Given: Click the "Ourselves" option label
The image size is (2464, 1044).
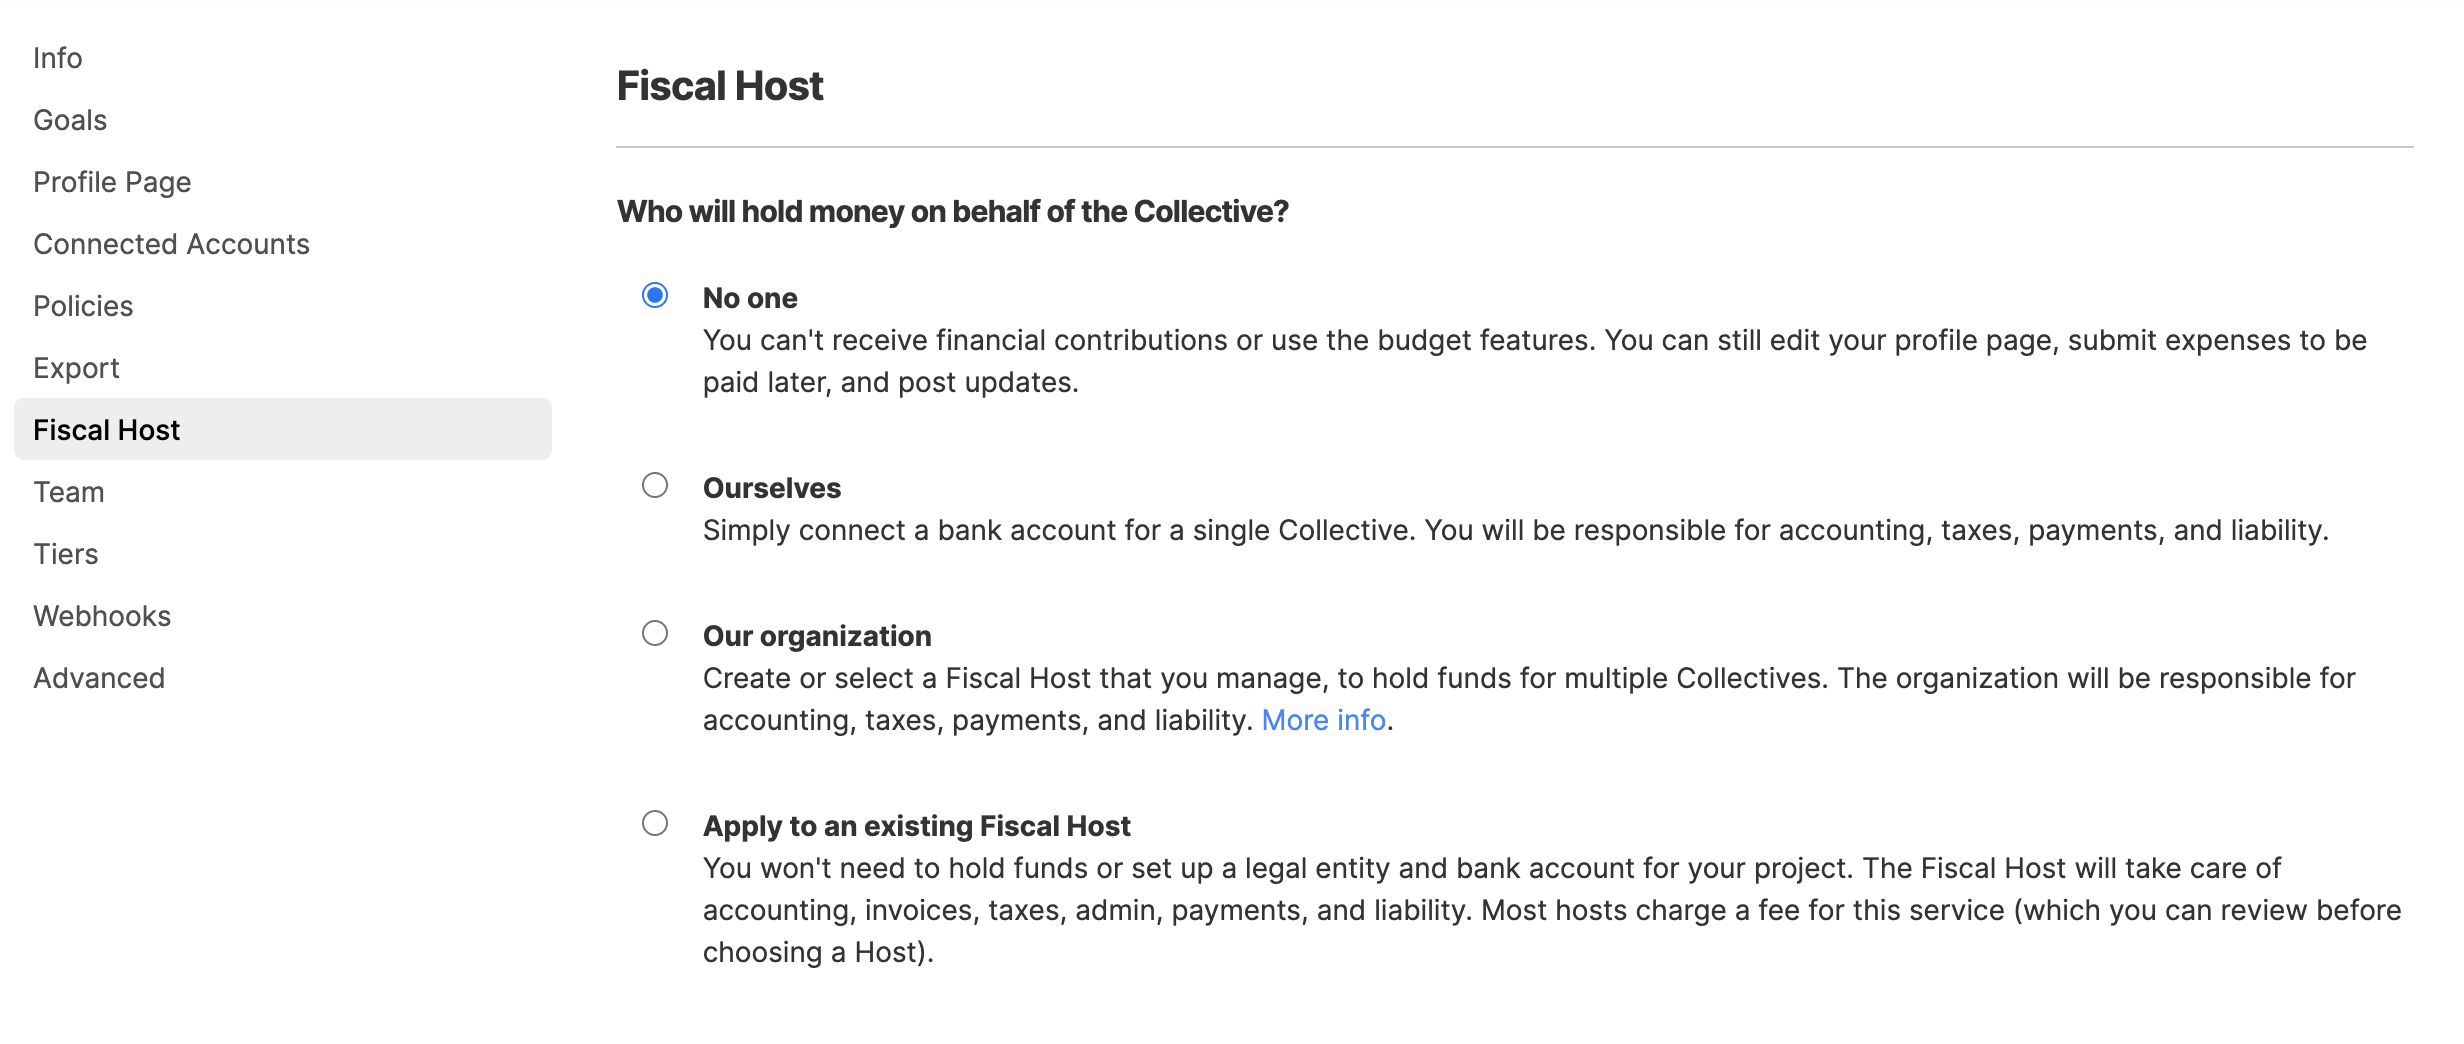Looking at the screenshot, I should (x=772, y=488).
